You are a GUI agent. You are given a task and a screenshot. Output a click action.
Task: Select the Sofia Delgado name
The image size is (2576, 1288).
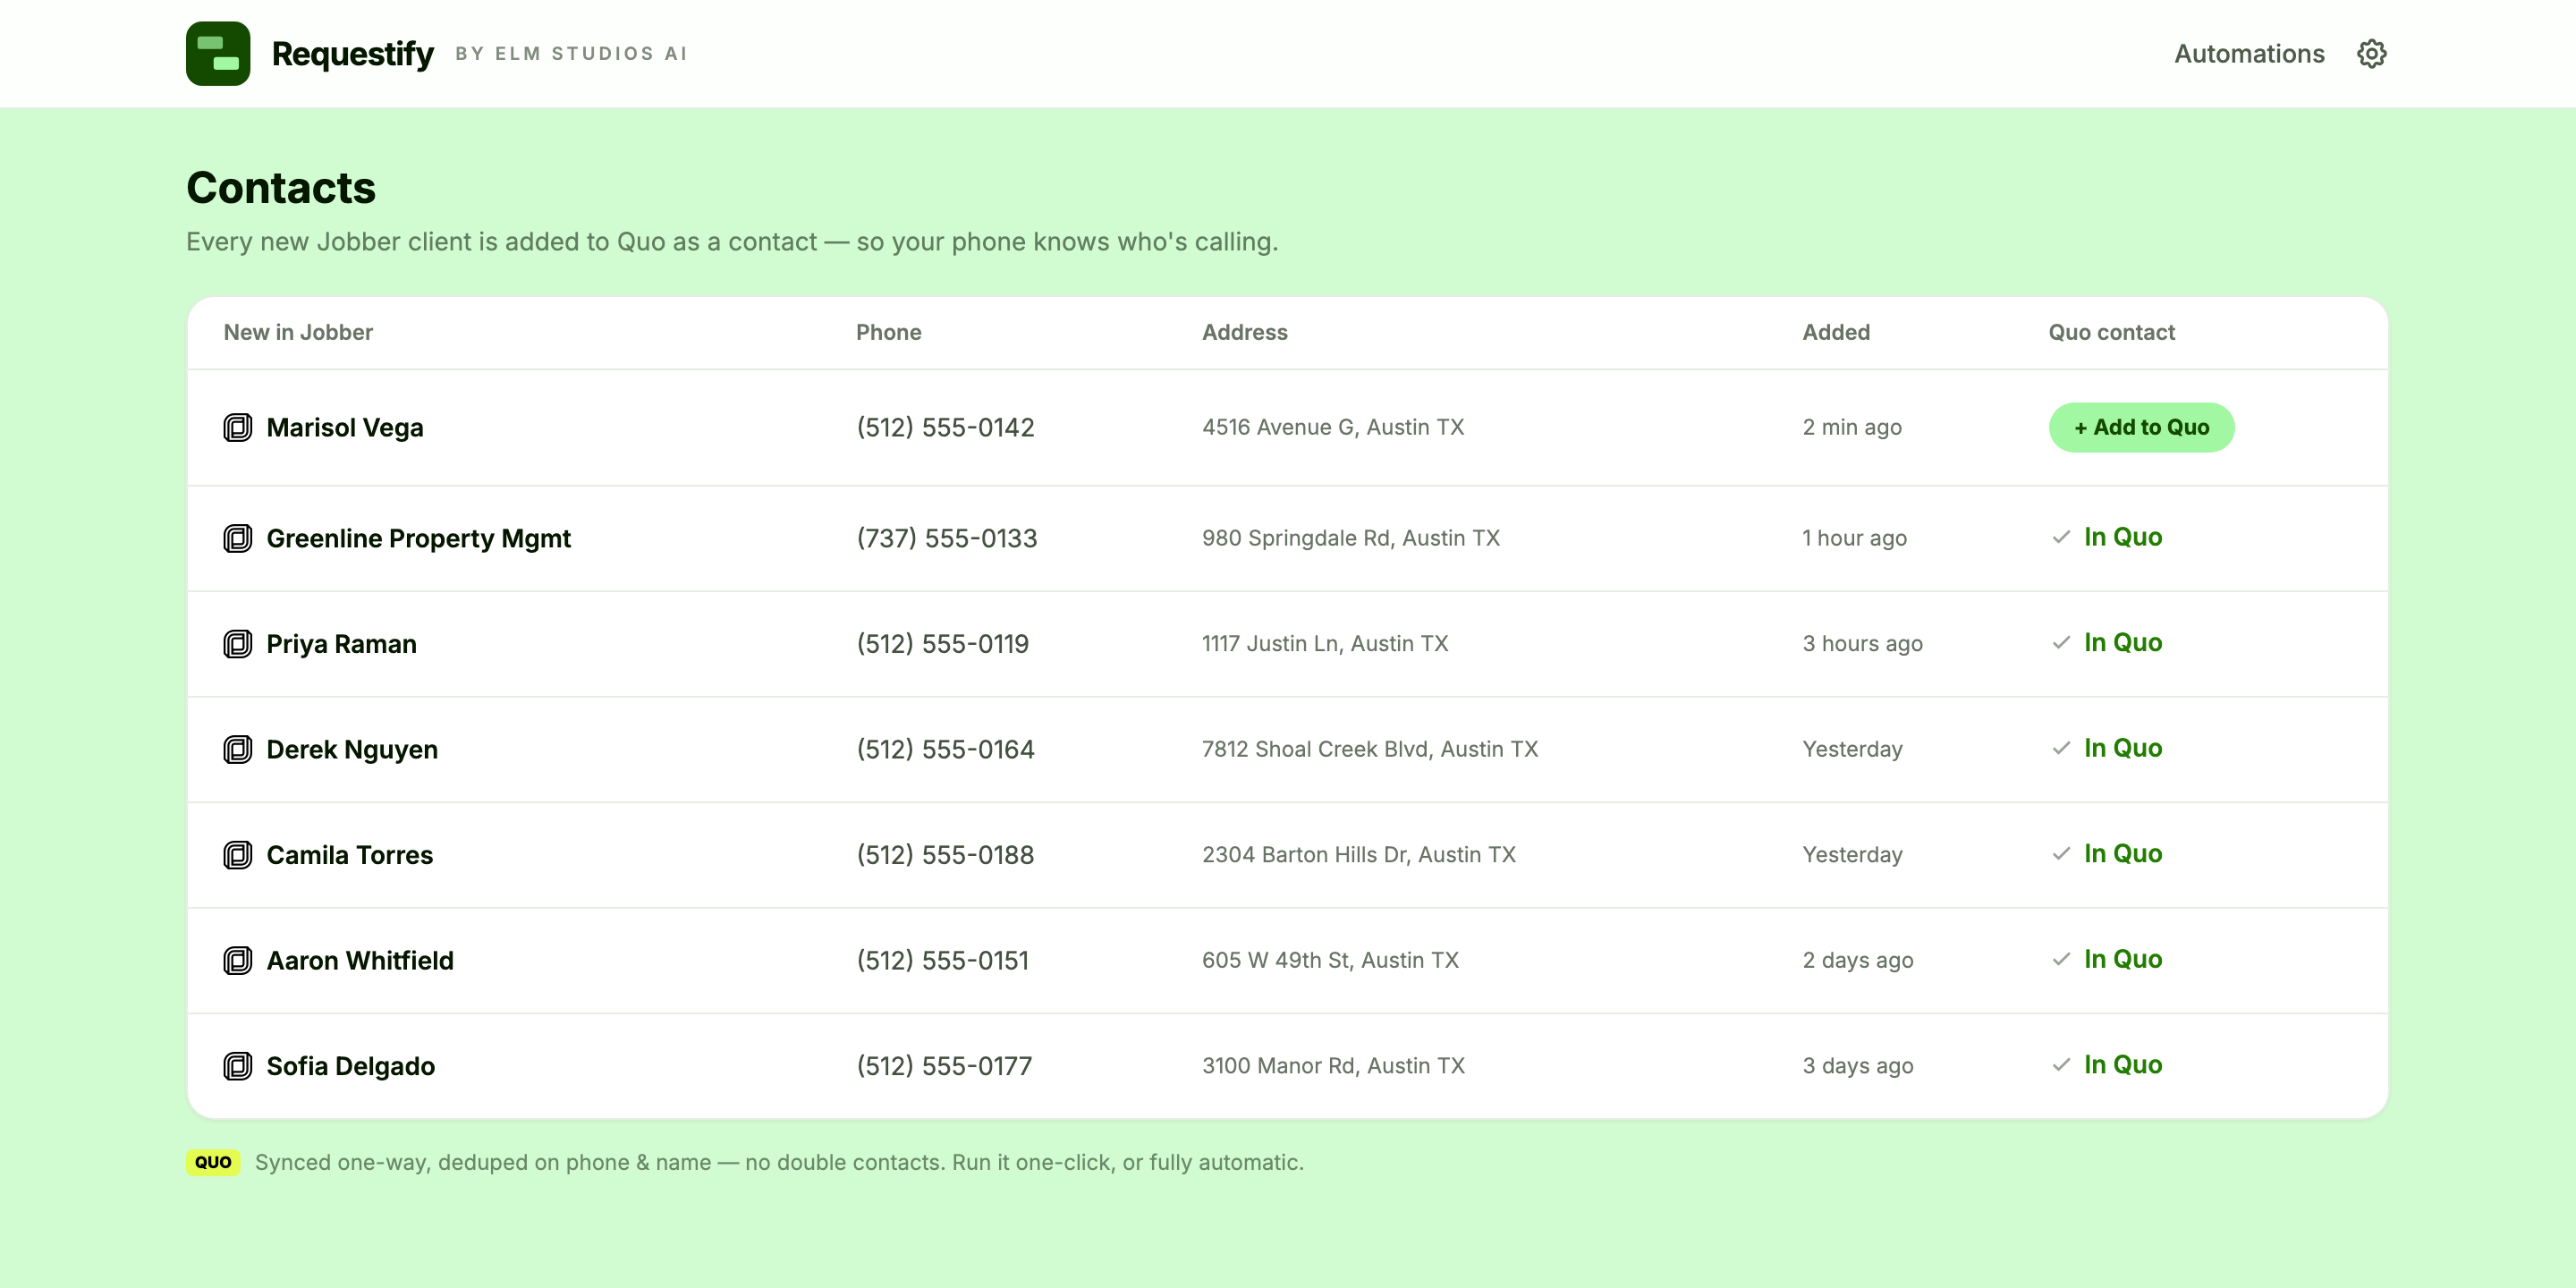pos(350,1066)
